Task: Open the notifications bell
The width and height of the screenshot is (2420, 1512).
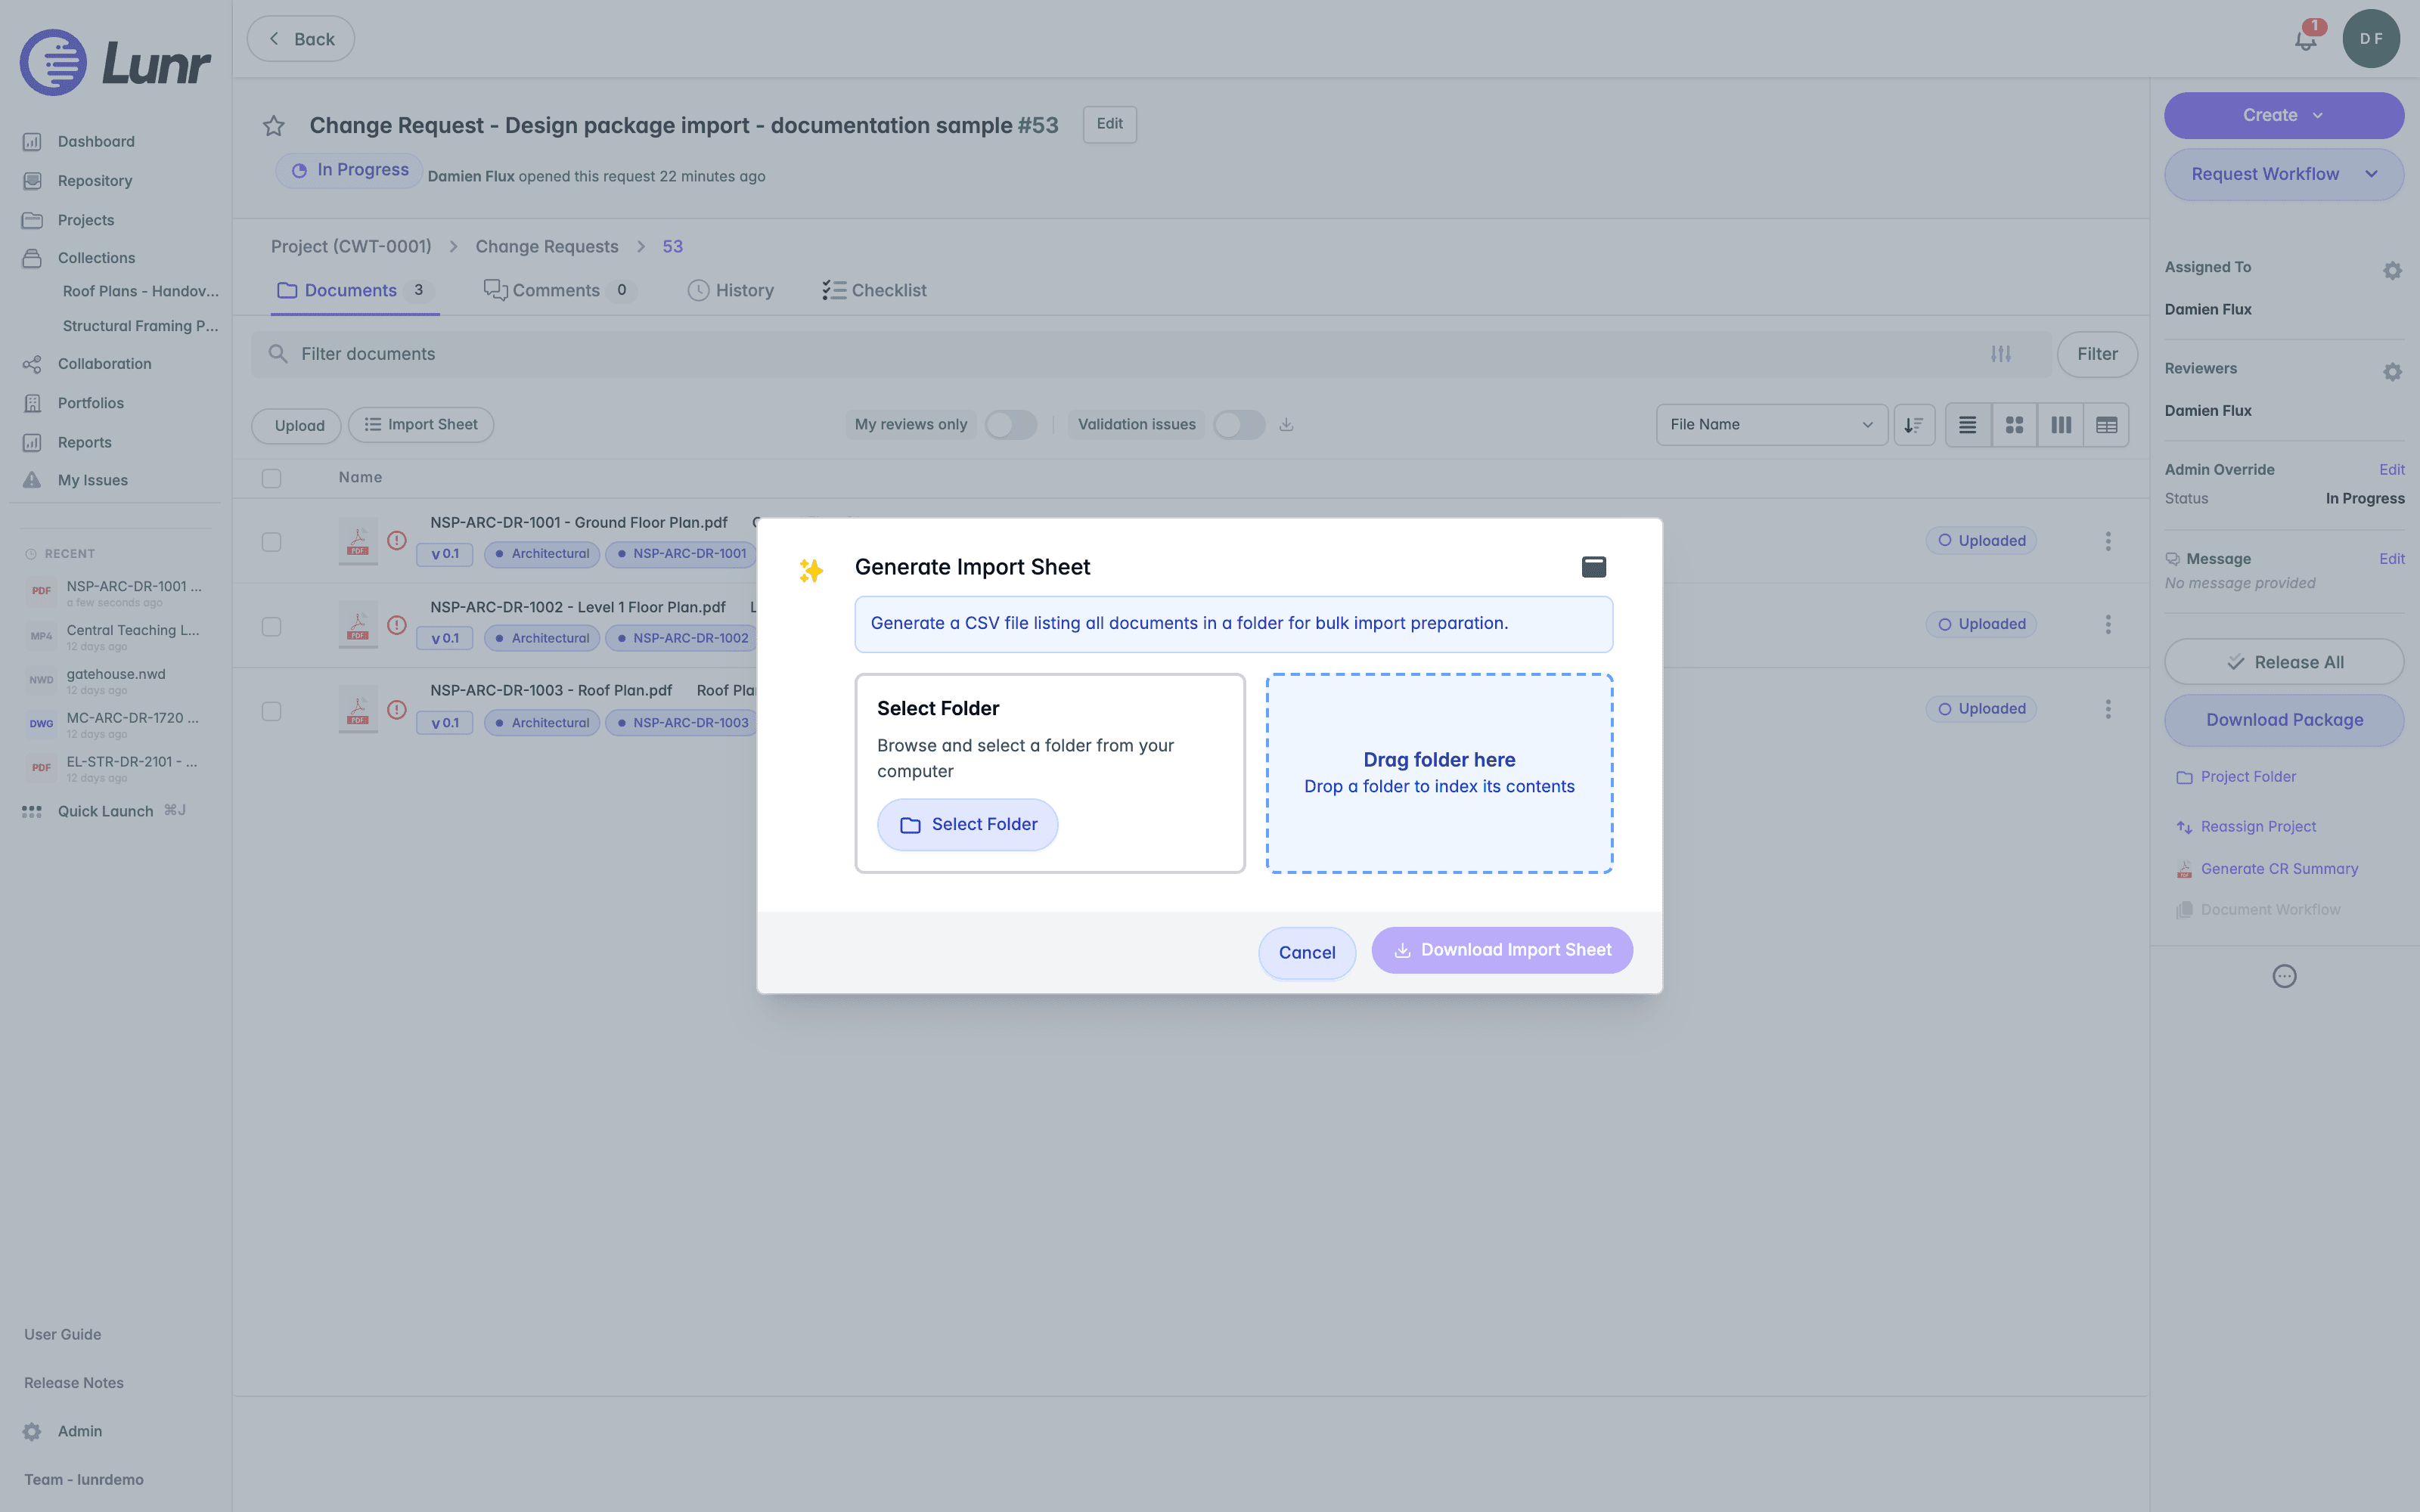Action: (2305, 39)
